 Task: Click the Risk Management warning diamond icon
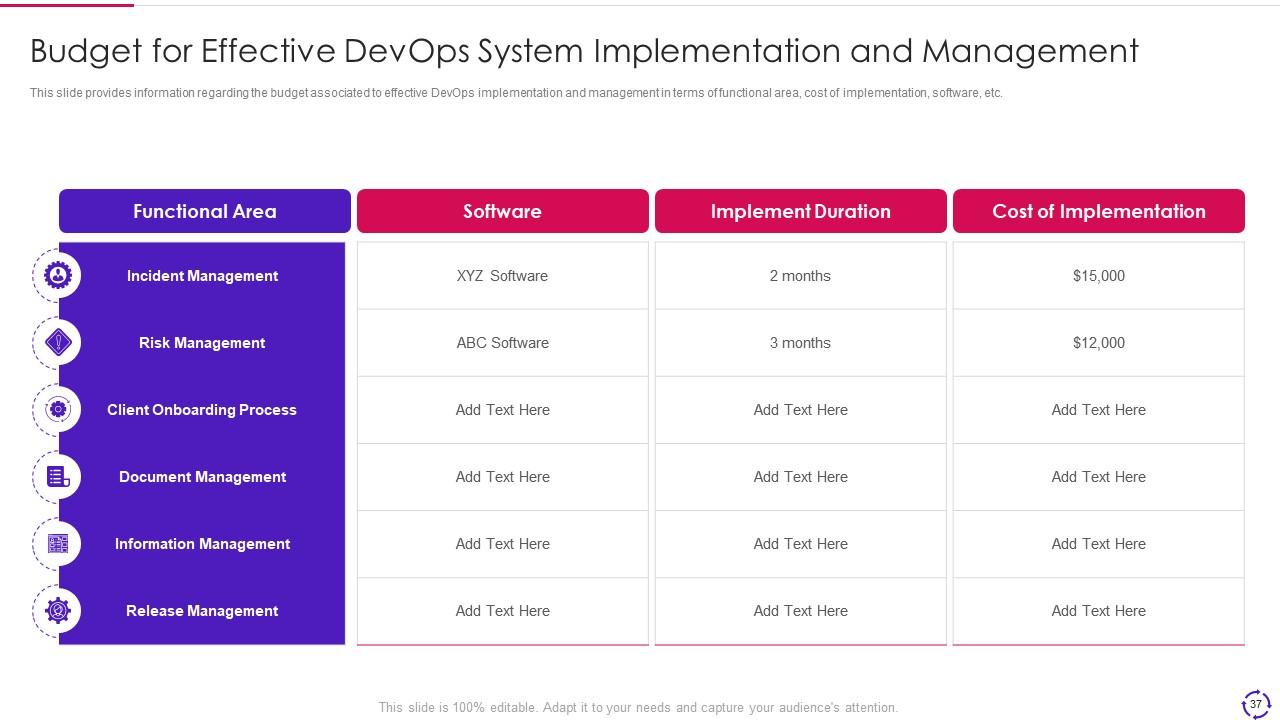(x=57, y=342)
